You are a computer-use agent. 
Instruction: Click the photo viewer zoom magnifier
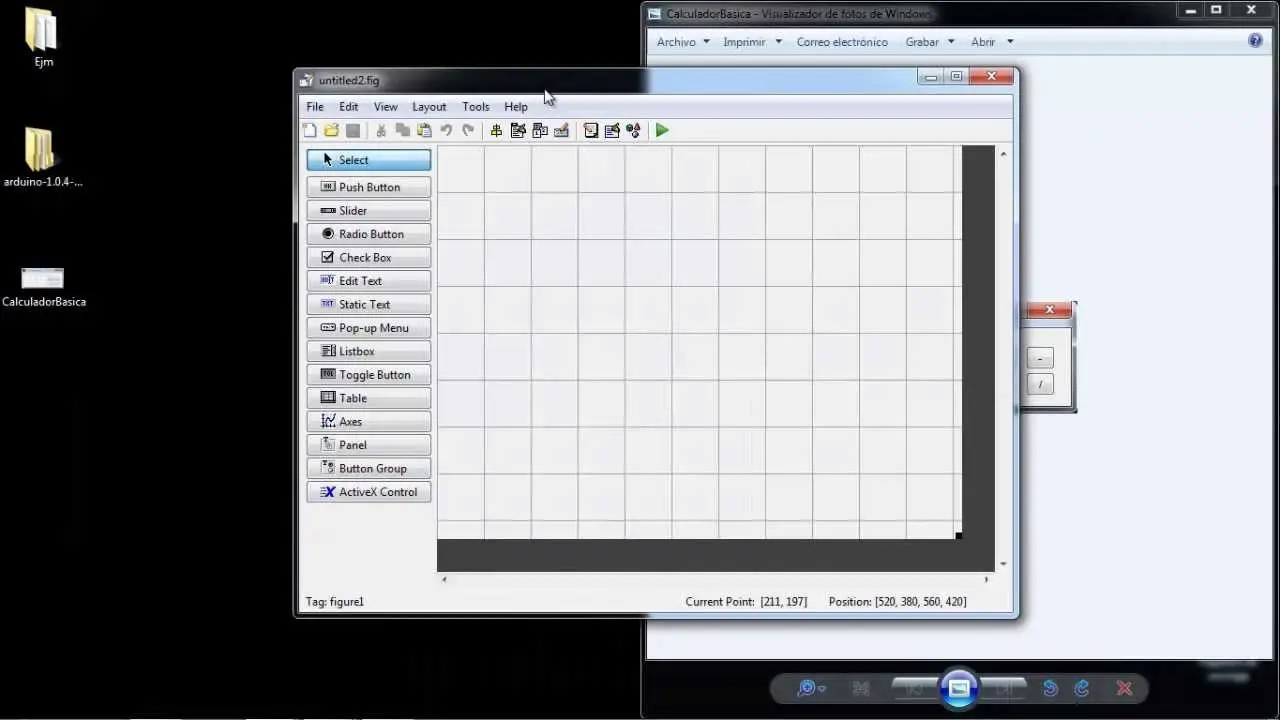pos(810,688)
